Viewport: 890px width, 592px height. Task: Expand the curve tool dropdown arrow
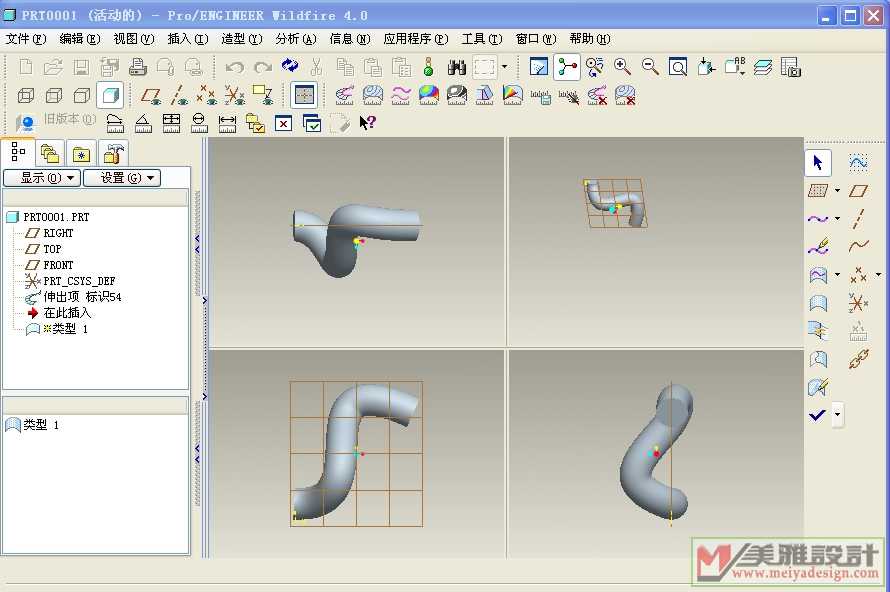(837, 219)
